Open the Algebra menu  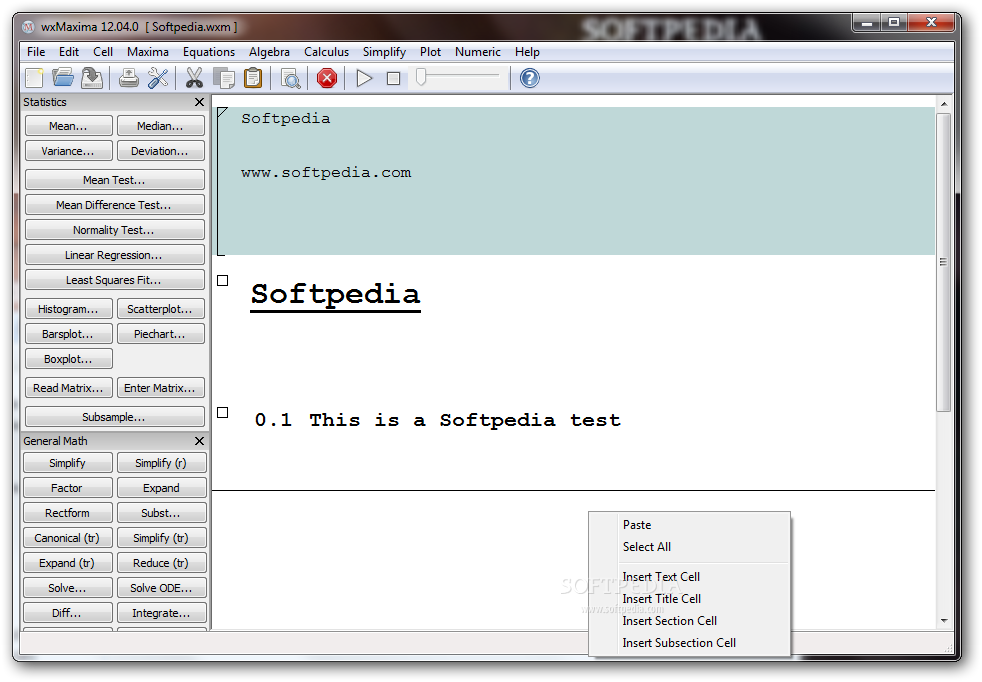269,52
